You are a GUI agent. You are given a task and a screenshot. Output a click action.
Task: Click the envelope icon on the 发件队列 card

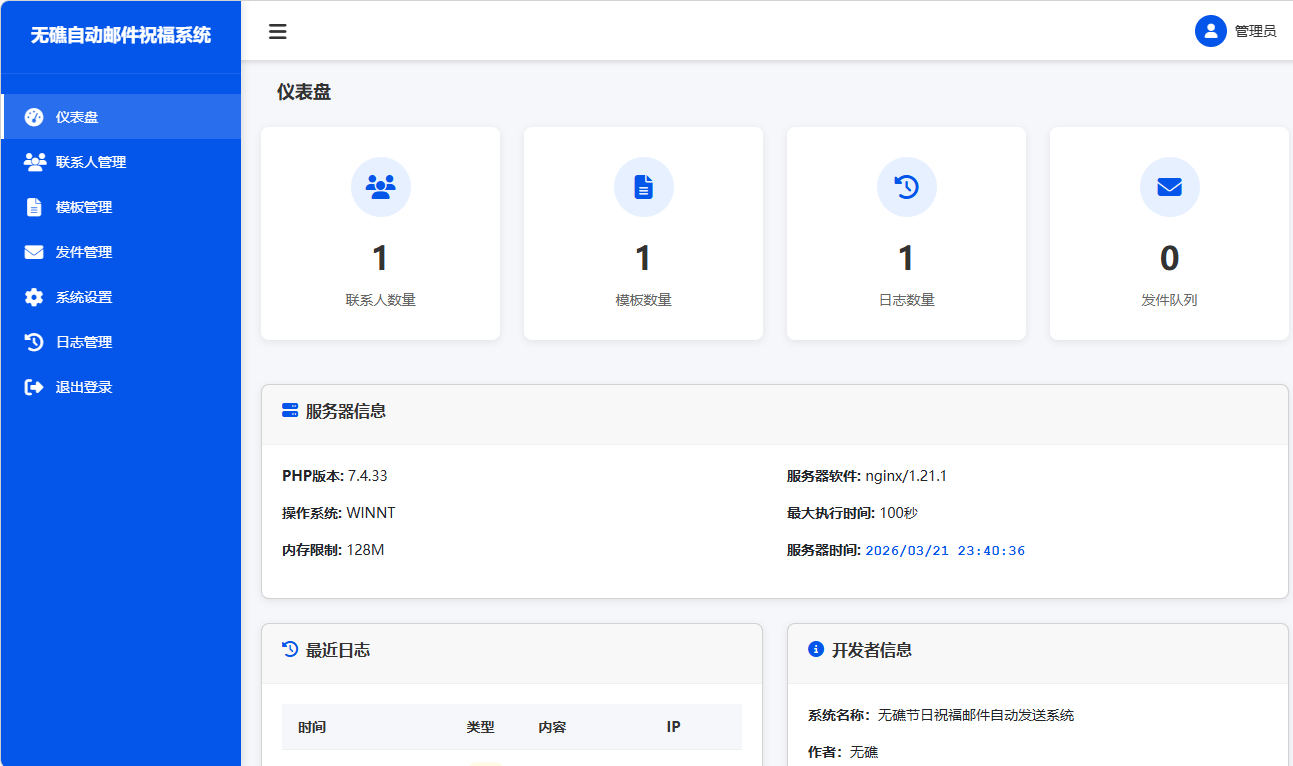(x=1169, y=186)
